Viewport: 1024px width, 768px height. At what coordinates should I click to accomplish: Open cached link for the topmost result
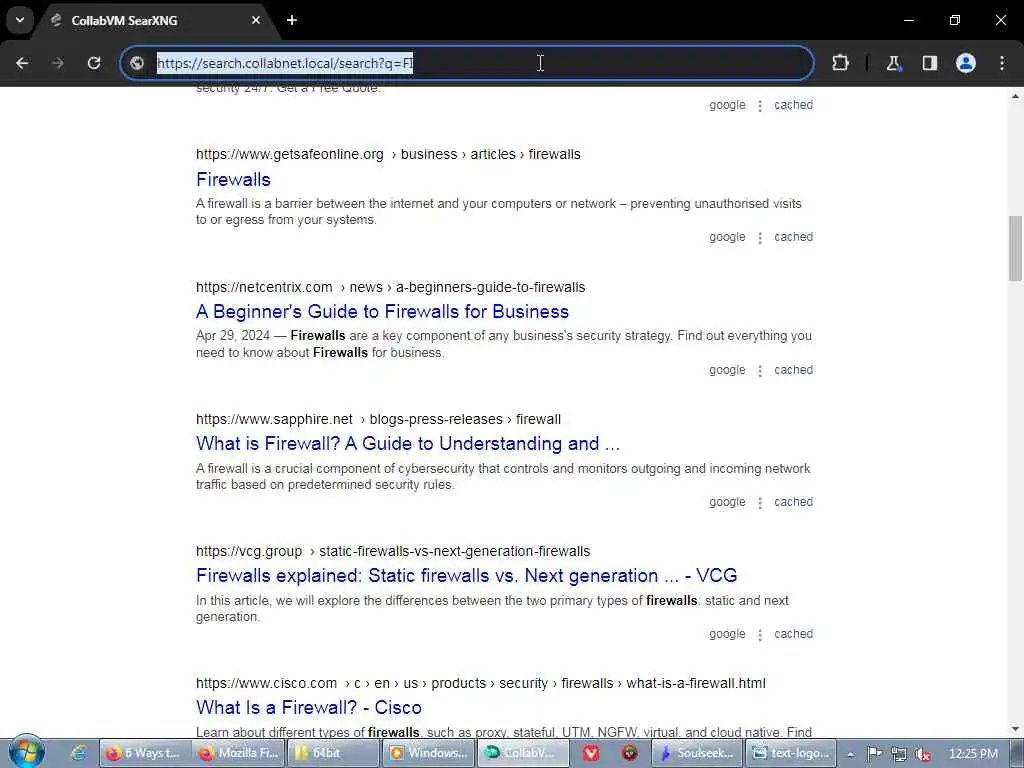793,104
